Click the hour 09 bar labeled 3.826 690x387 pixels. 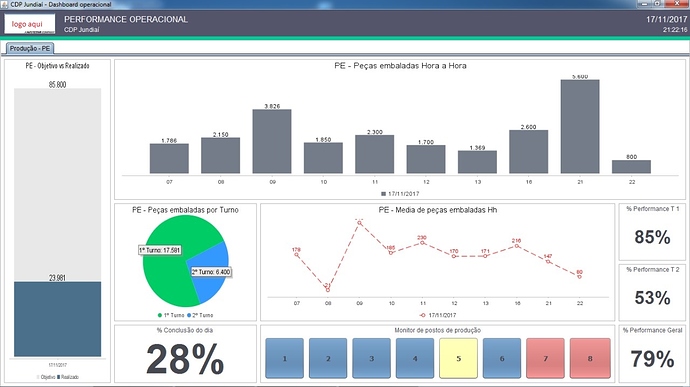(272, 141)
